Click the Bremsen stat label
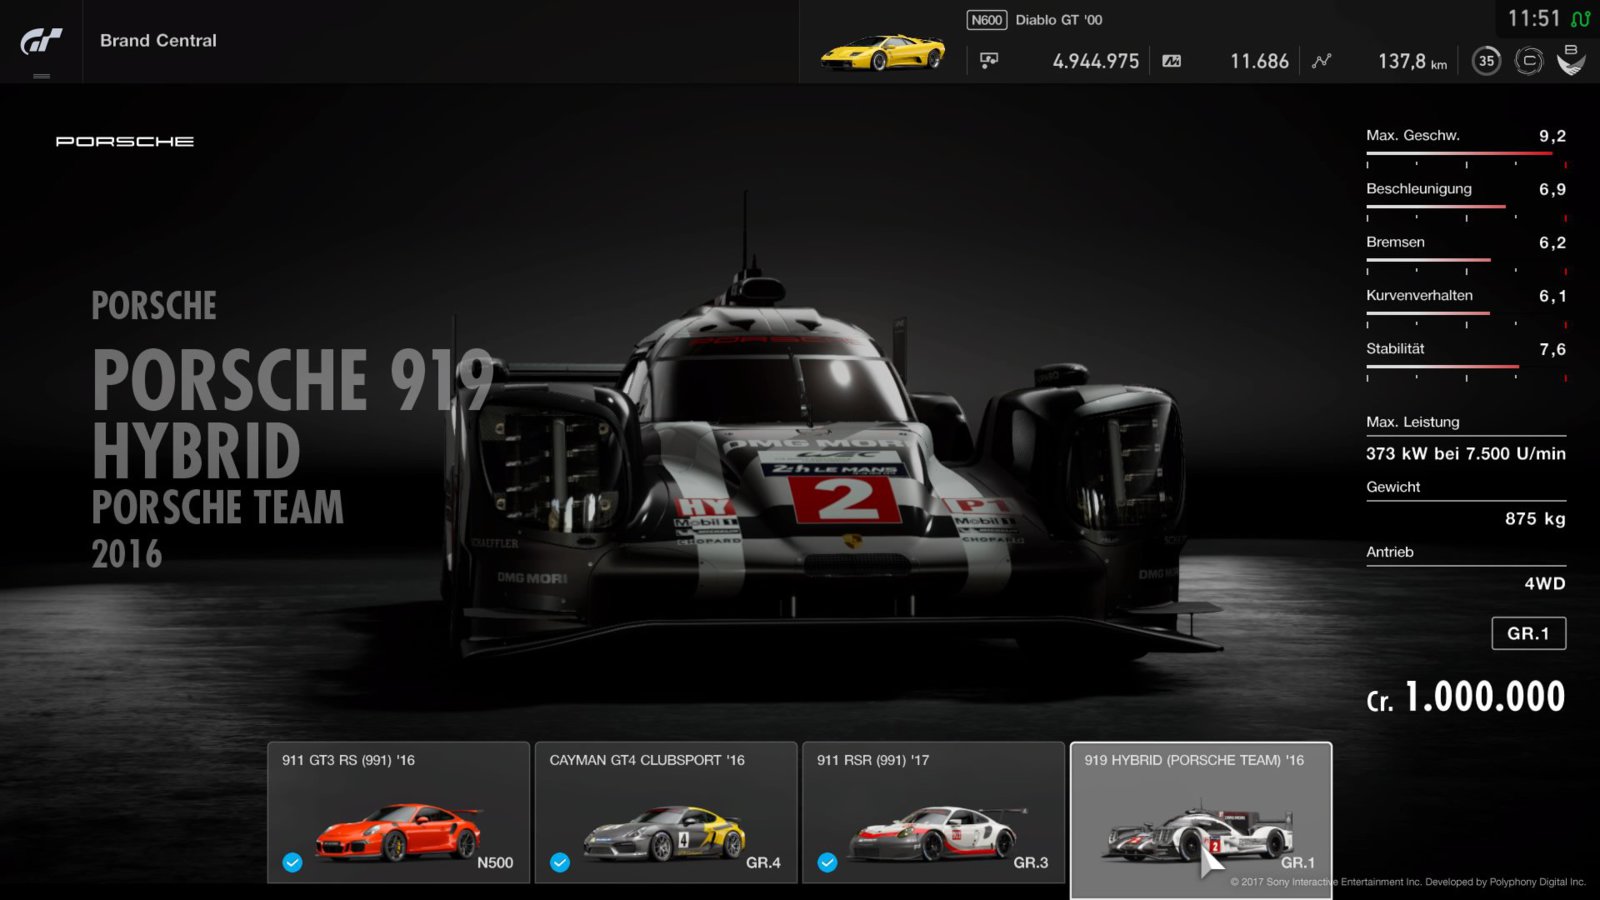The height and width of the screenshot is (900, 1600). point(1395,242)
